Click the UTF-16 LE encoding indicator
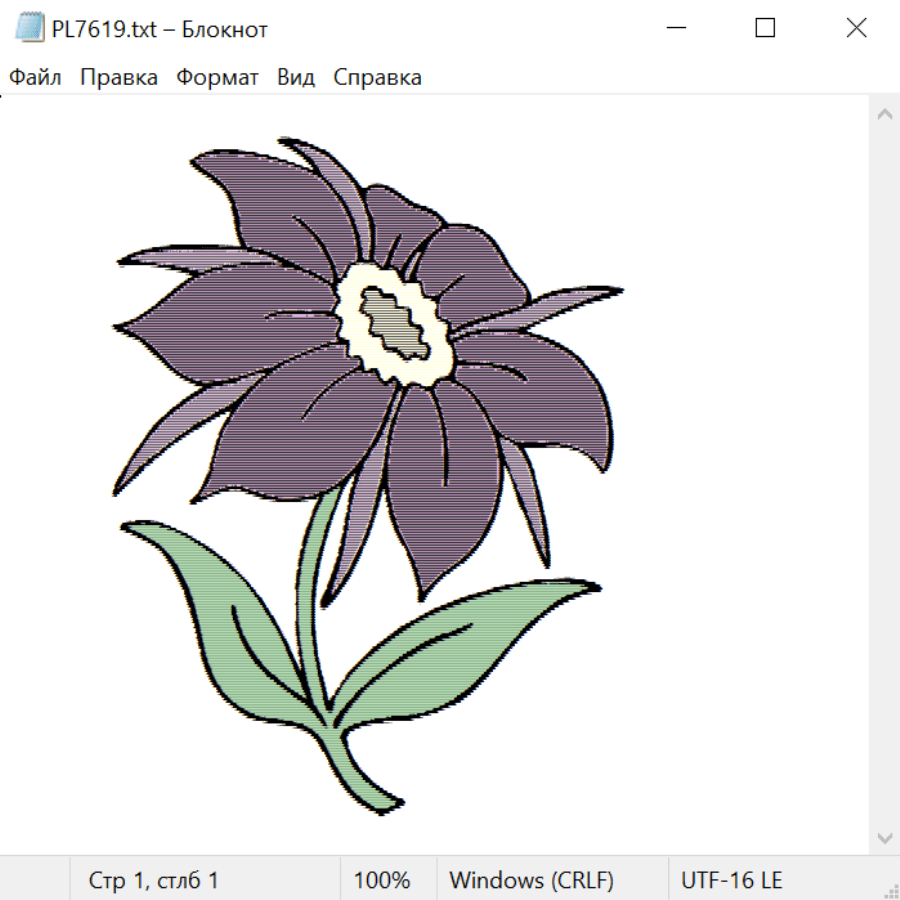 click(x=731, y=881)
